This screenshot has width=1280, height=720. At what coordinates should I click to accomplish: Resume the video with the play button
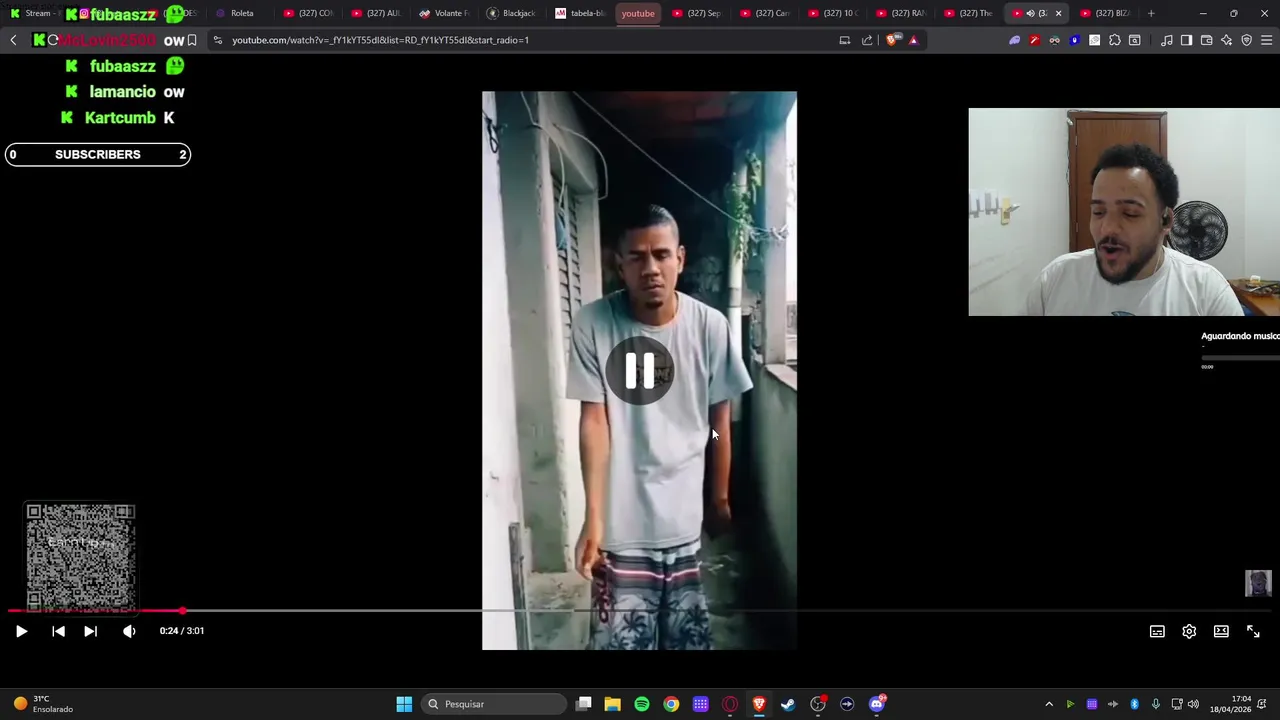tap(21, 631)
